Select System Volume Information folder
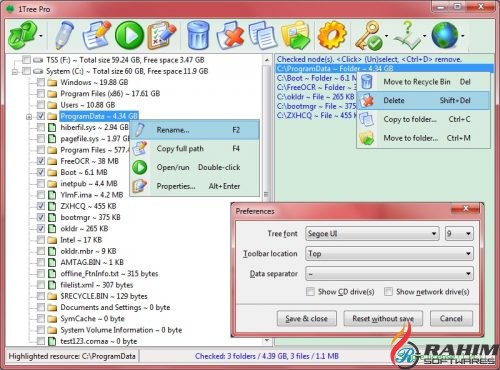The width and height of the screenshot is (500, 370). (121, 330)
